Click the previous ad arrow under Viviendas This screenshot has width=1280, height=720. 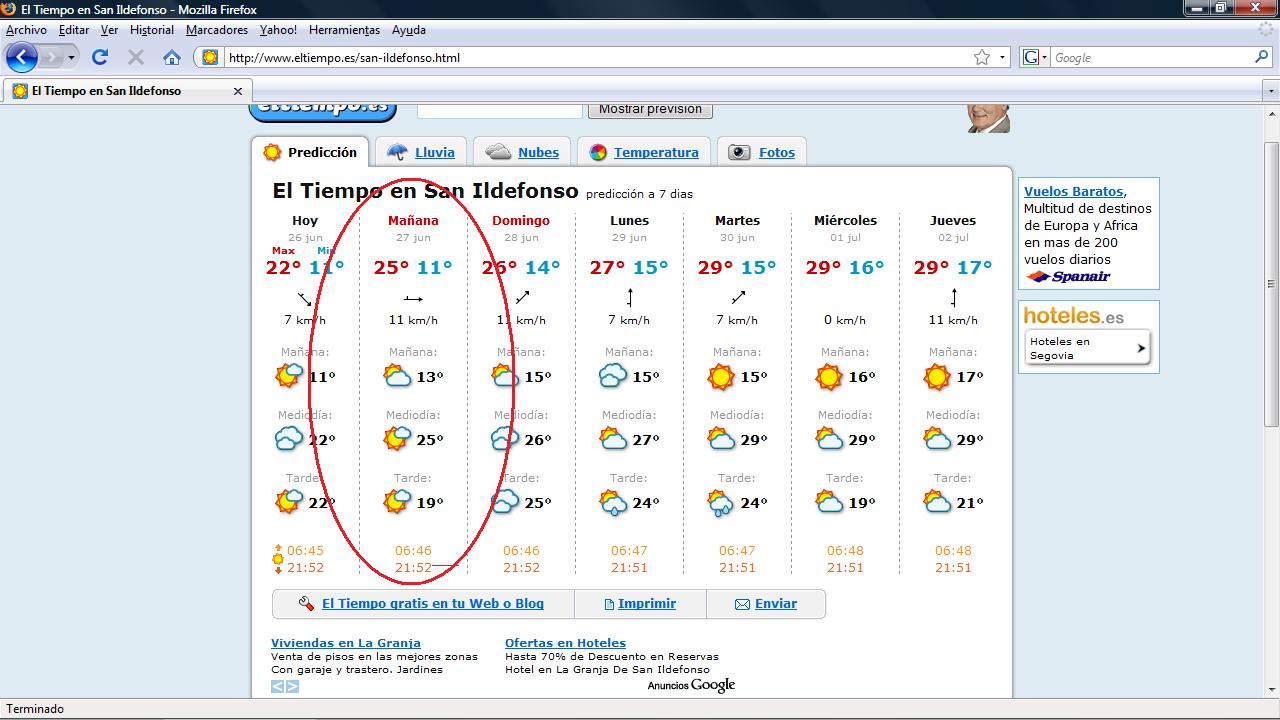pyautogui.click(x=278, y=686)
